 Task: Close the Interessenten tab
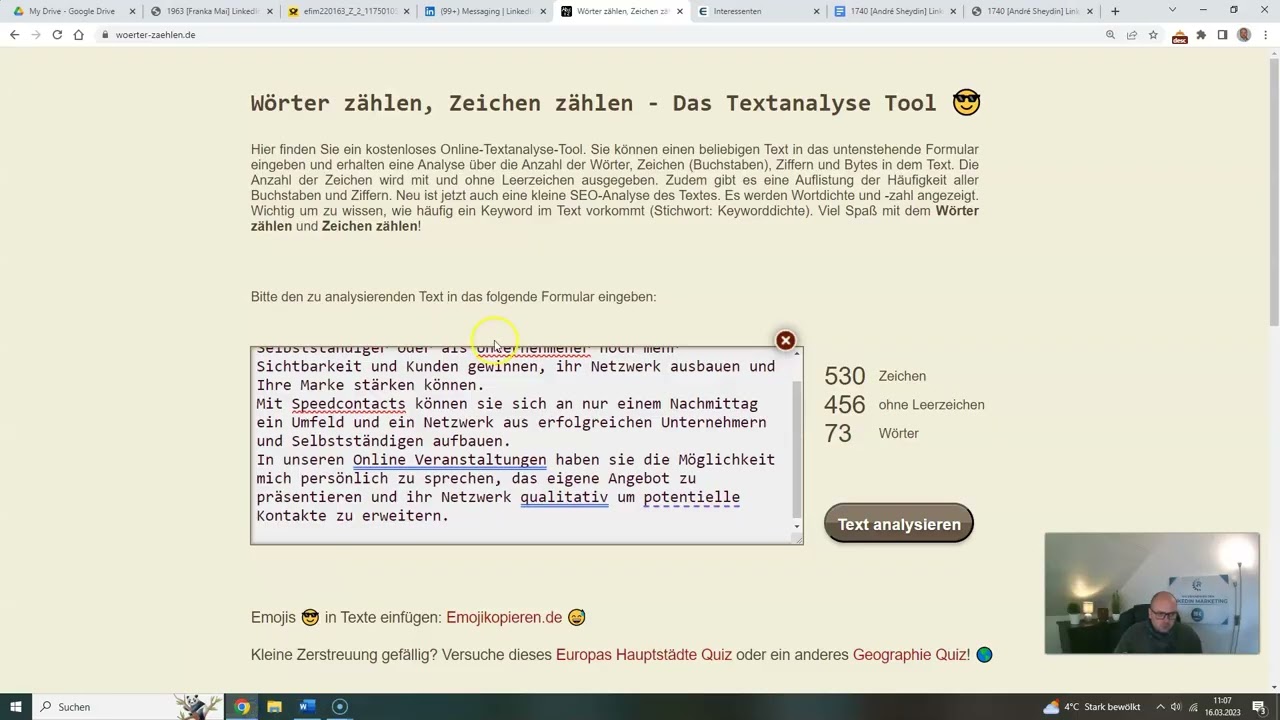point(816,11)
